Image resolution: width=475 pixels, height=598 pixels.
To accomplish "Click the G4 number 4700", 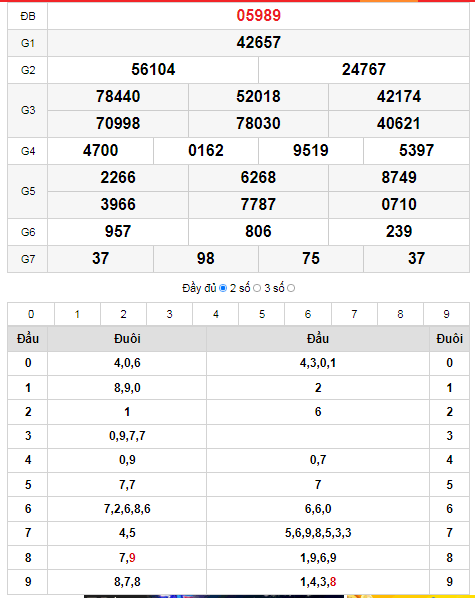I will (100, 151).
